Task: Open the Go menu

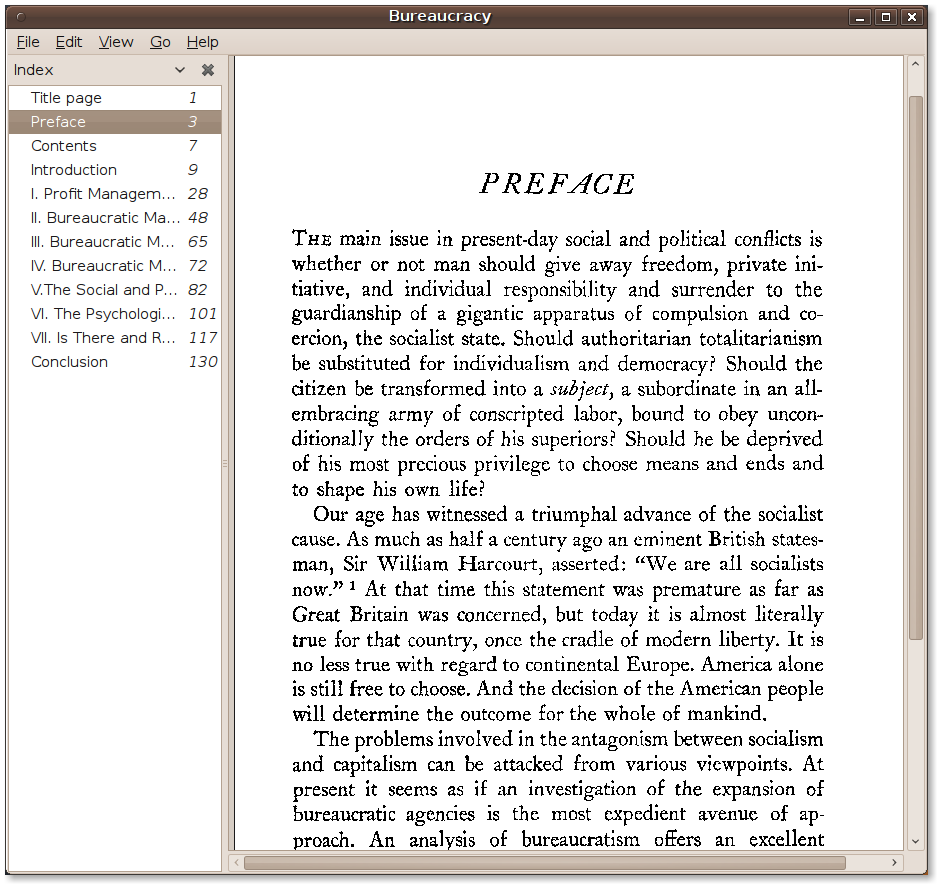Action: [x=160, y=42]
